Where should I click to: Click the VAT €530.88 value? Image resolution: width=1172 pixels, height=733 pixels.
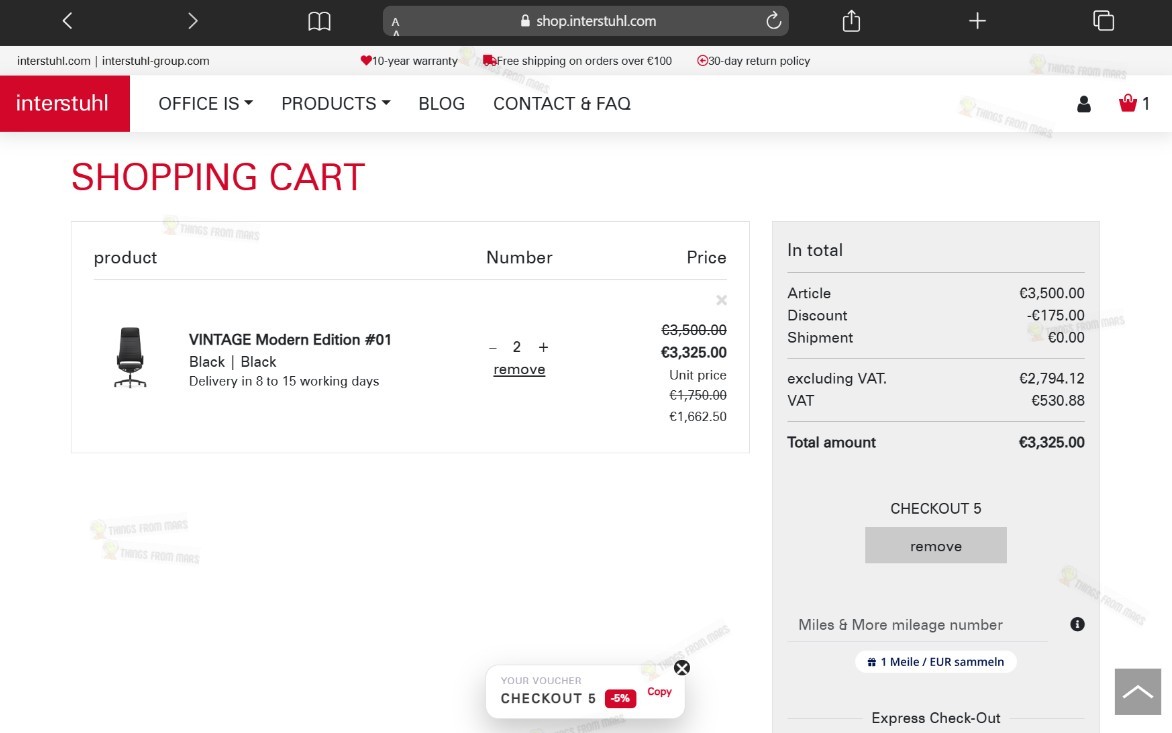[1058, 400]
